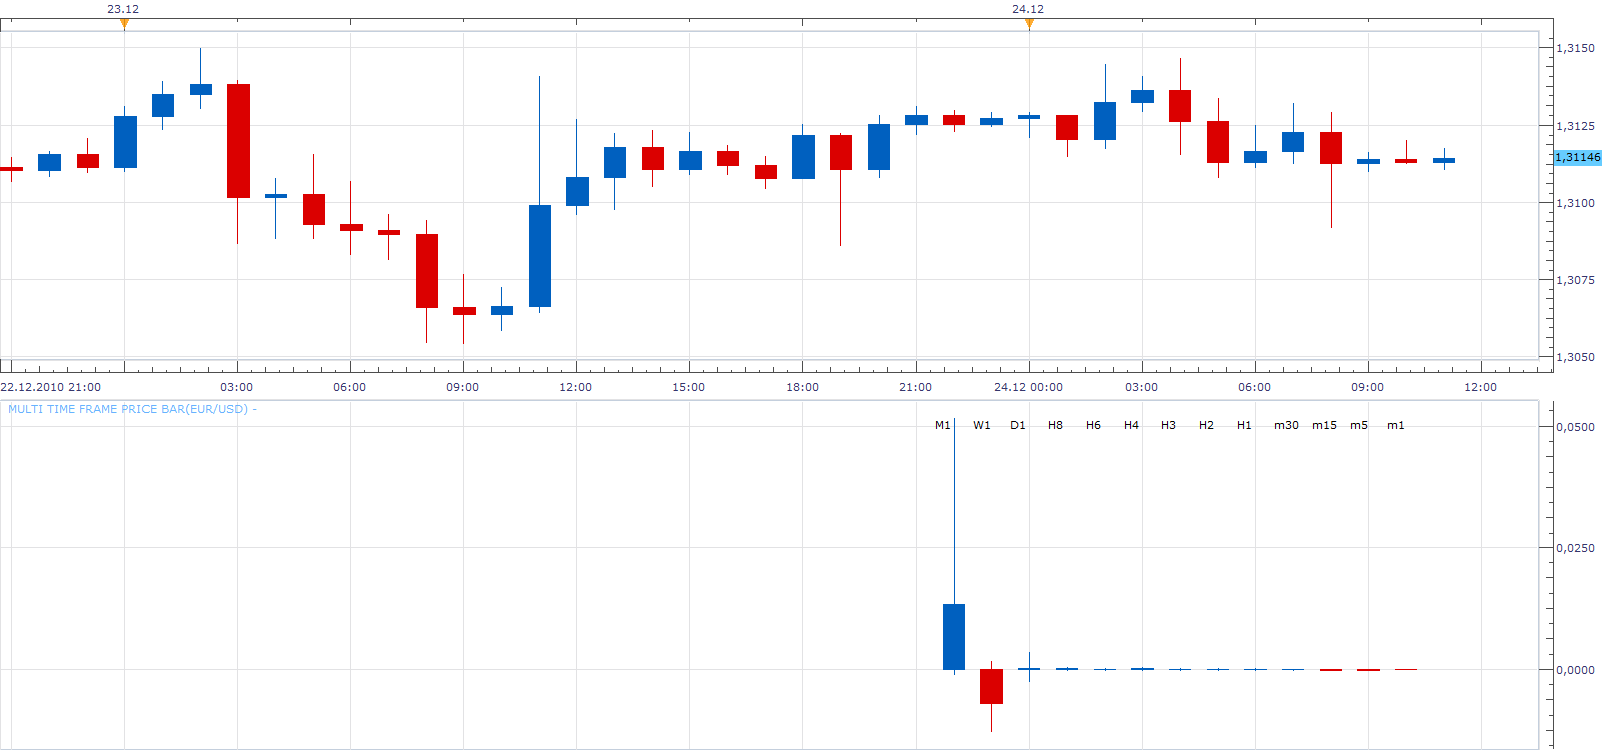Click the 24.12 date marker triangle

click(x=1029, y=24)
